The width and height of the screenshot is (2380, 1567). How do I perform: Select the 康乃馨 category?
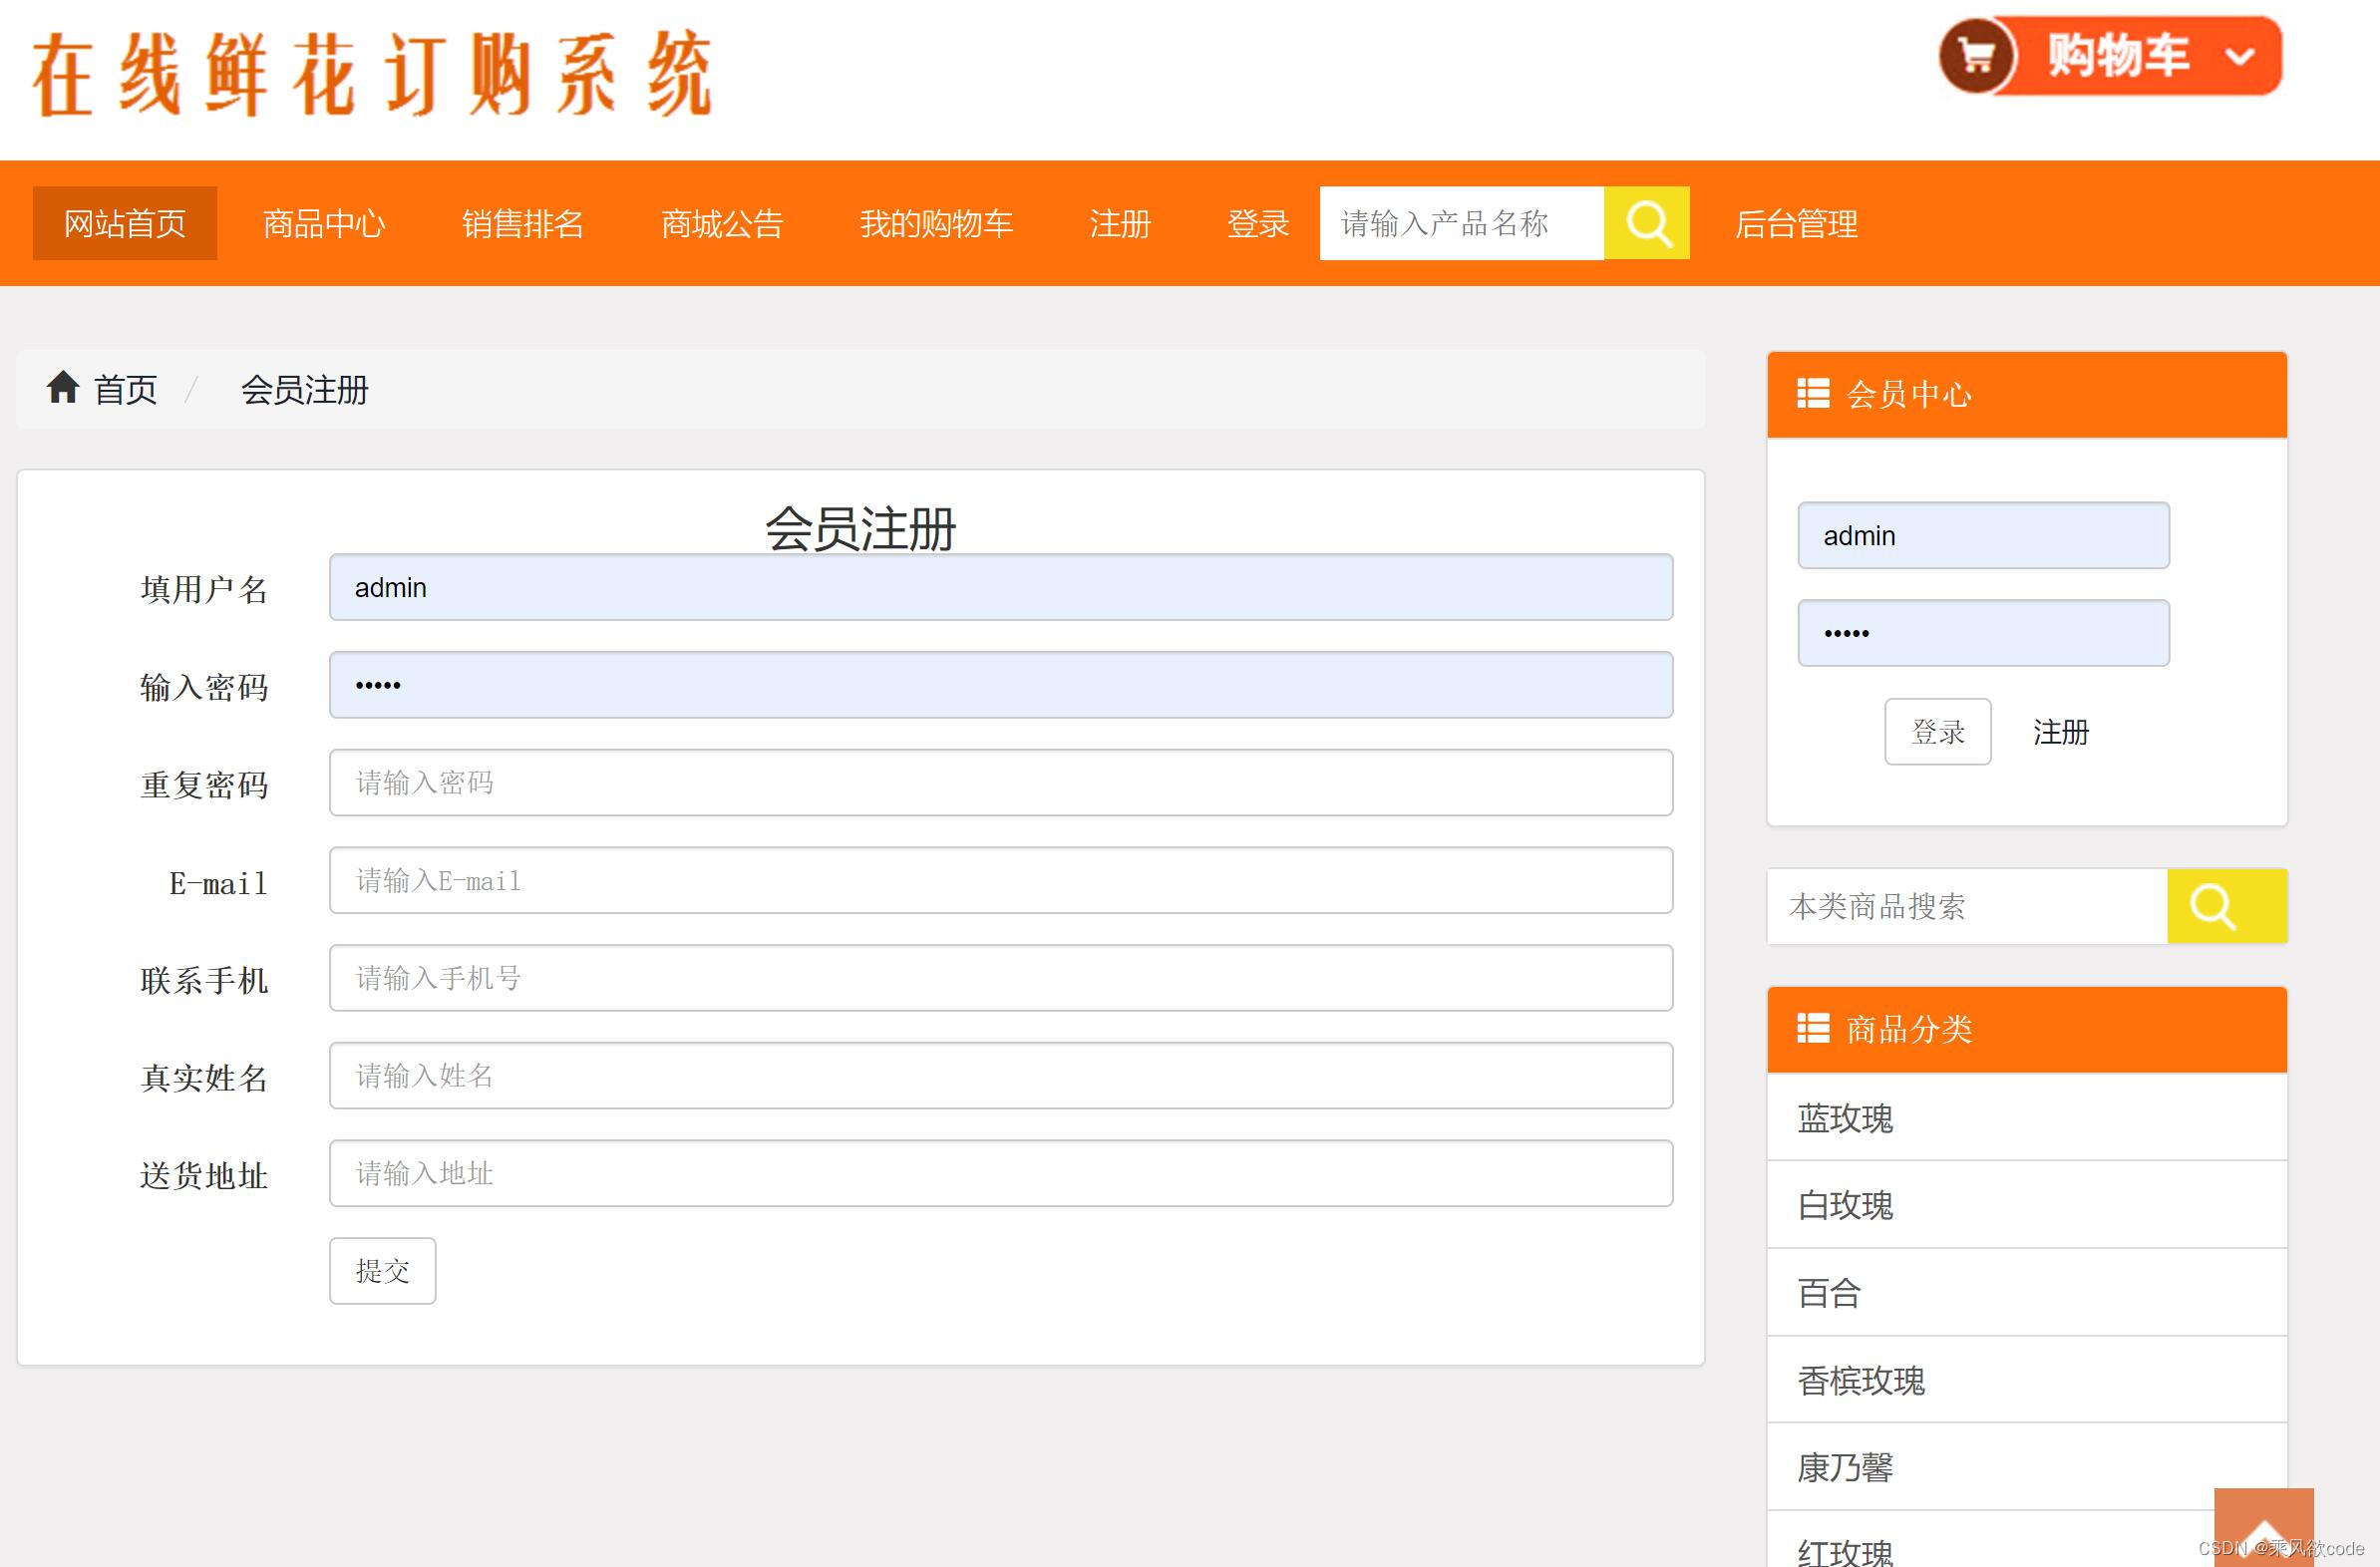1844,1467
